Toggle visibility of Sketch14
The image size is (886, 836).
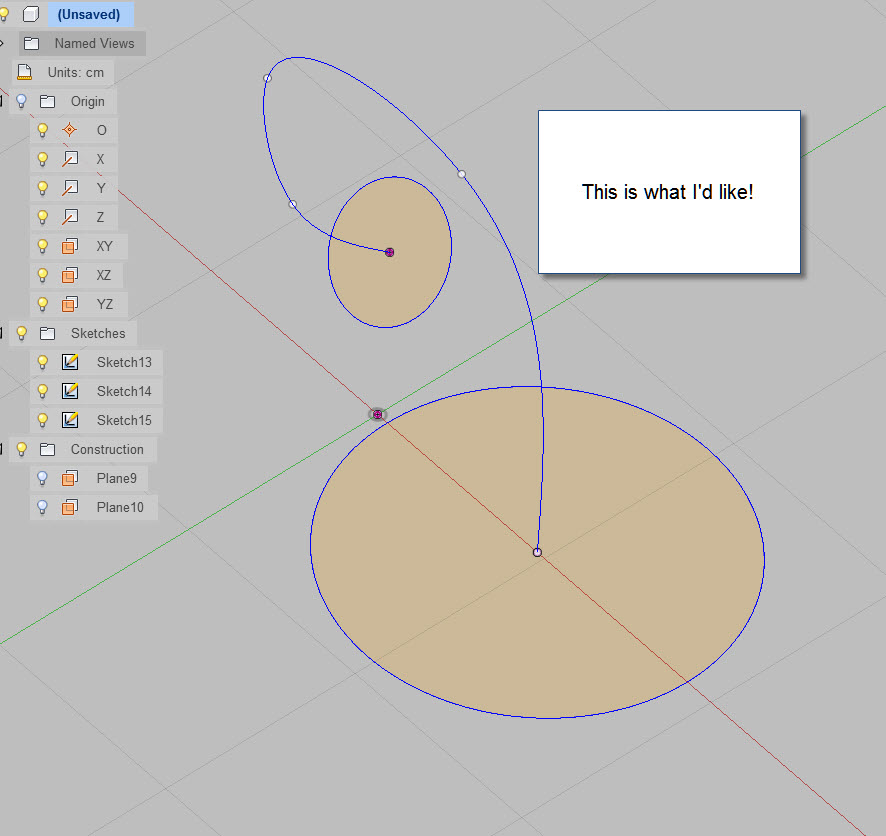[x=41, y=391]
